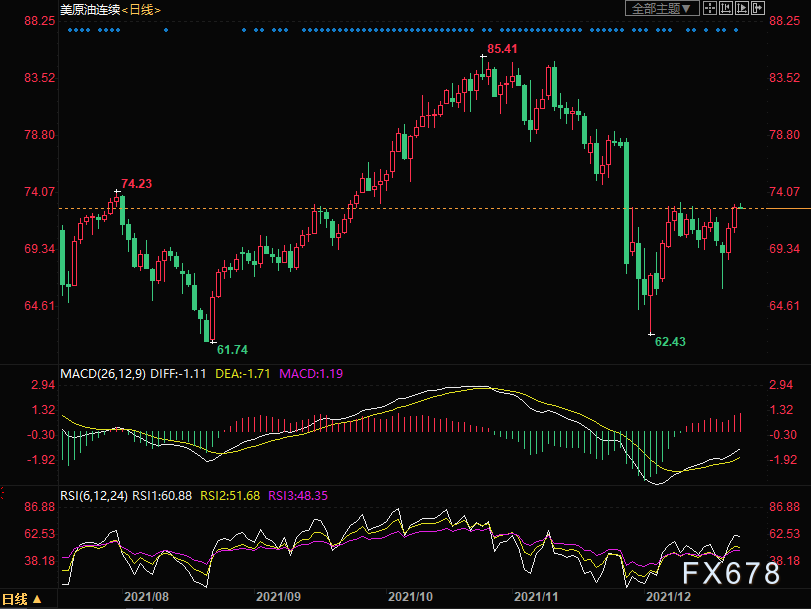Click the export-arrow chart icon
The width and height of the screenshot is (811, 609).
[x=758, y=8]
